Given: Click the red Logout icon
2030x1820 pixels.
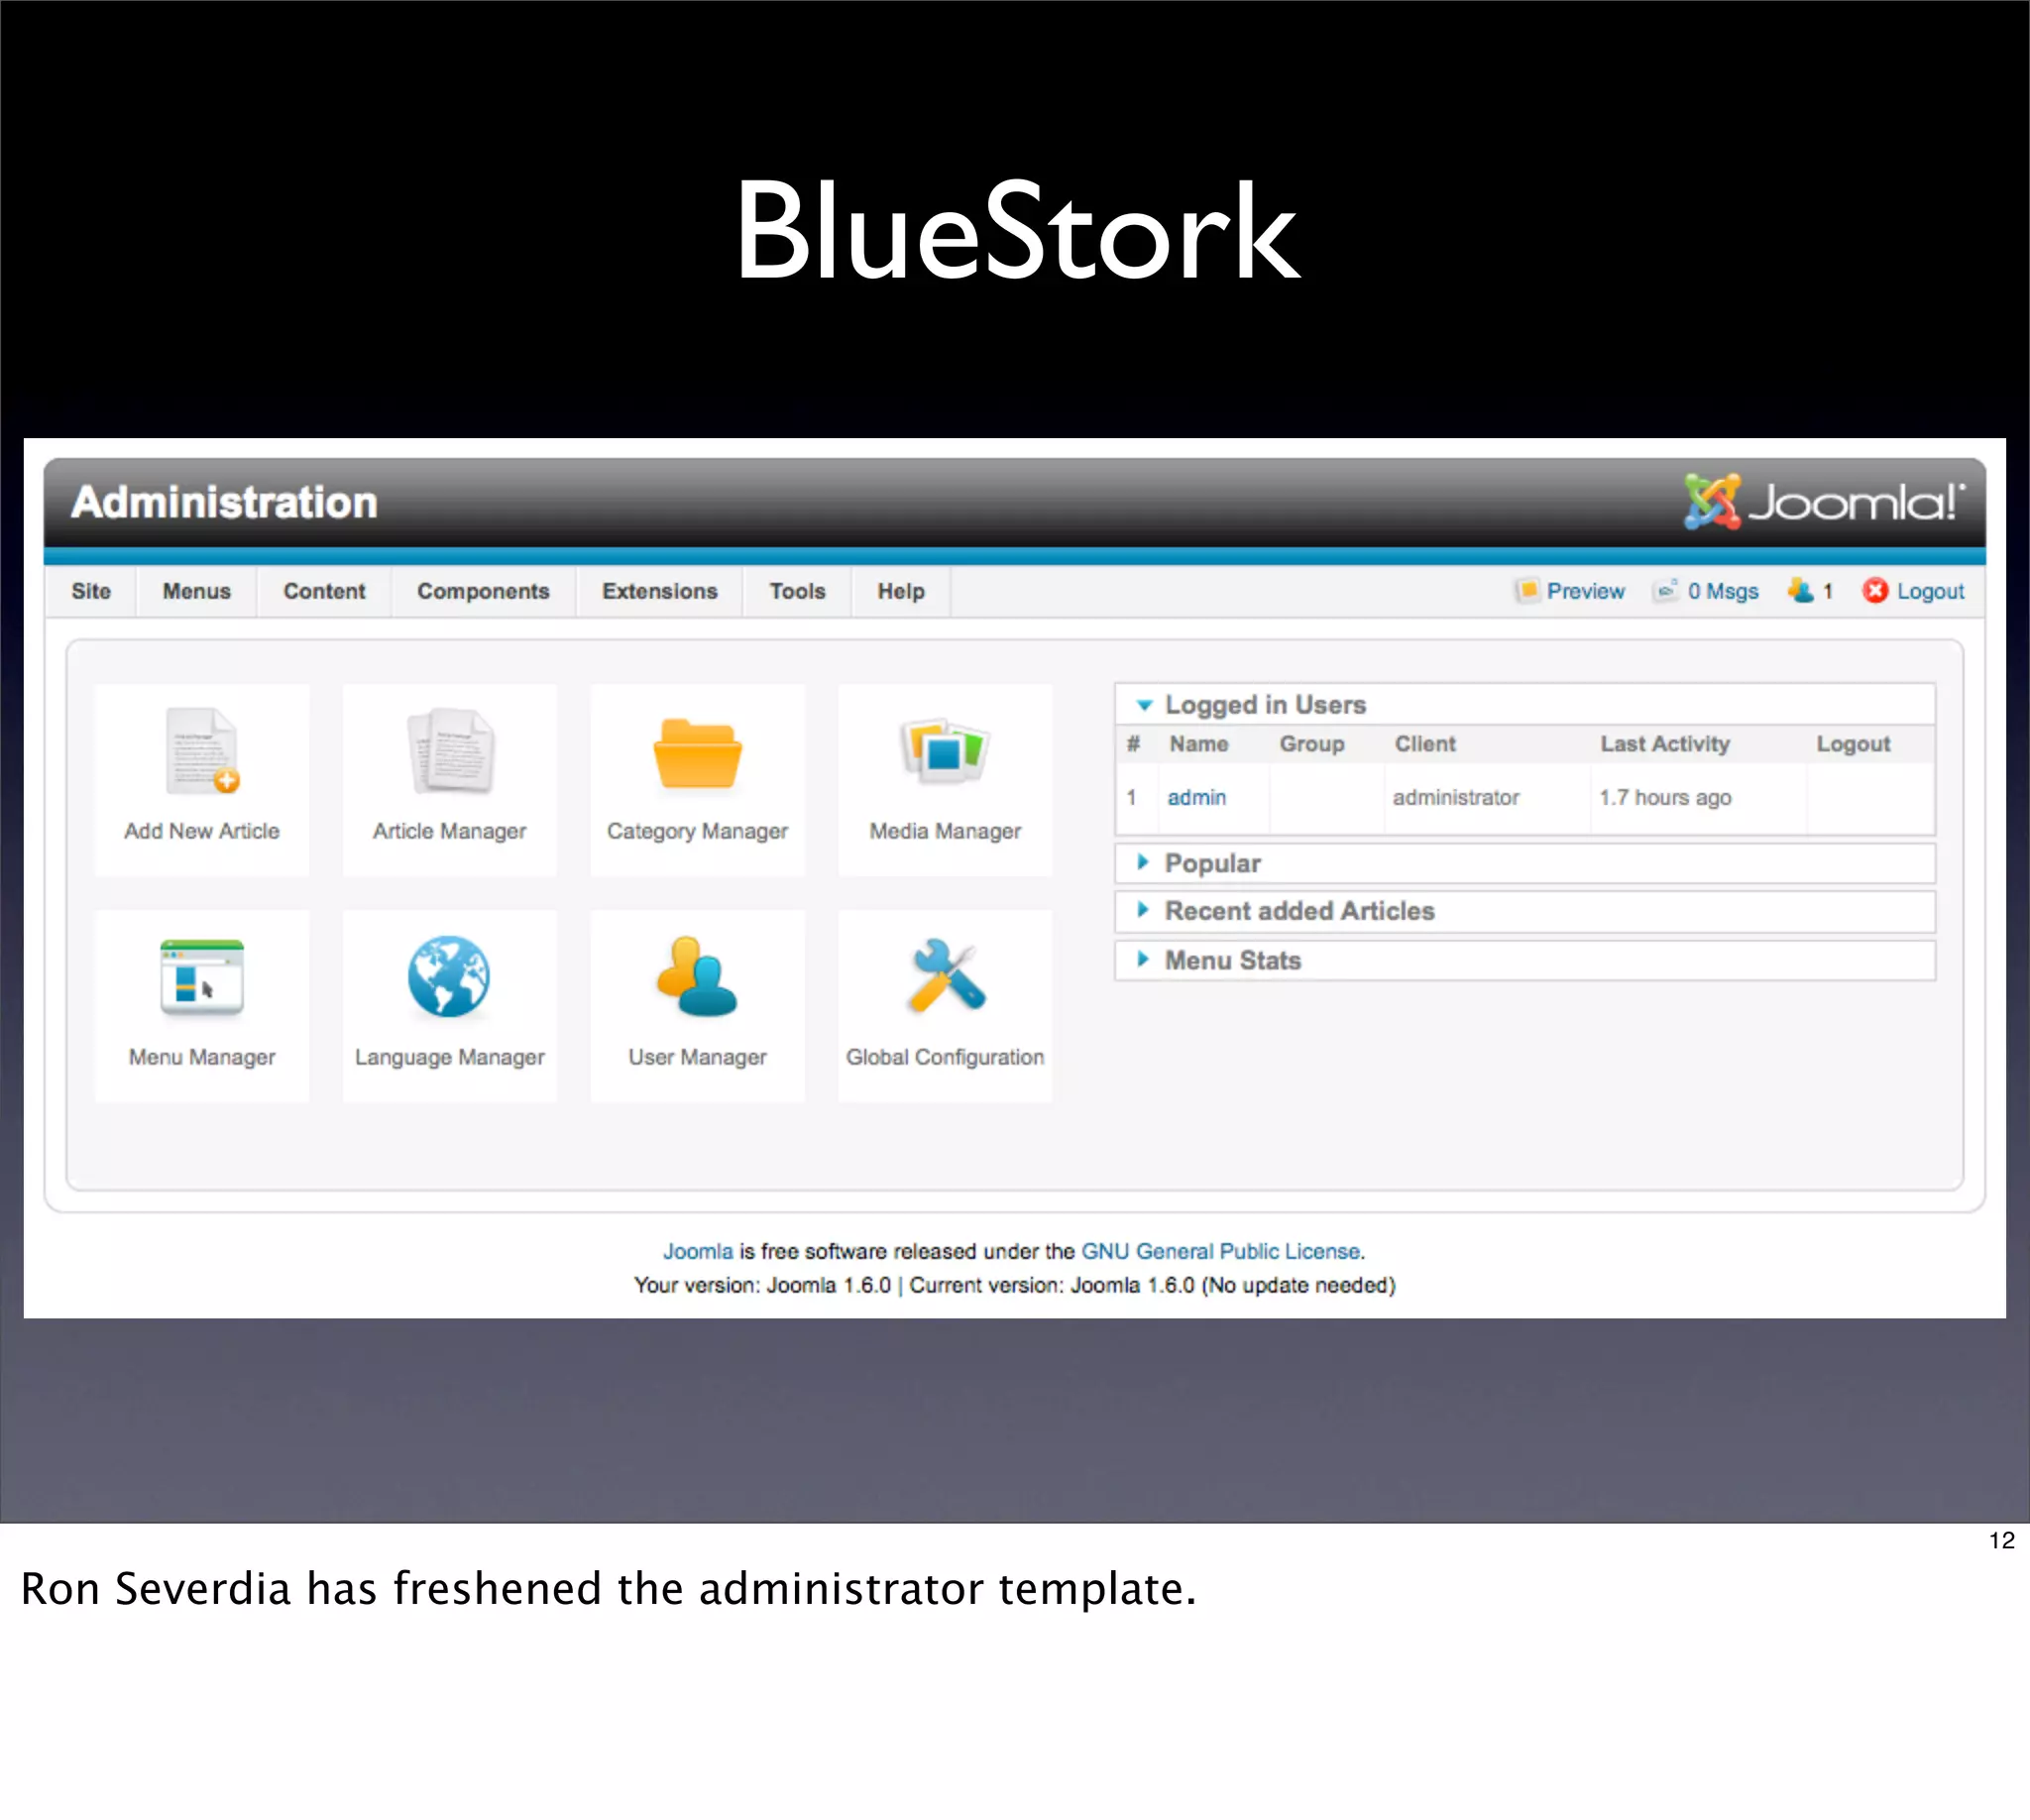Looking at the screenshot, I should 1875,591.
